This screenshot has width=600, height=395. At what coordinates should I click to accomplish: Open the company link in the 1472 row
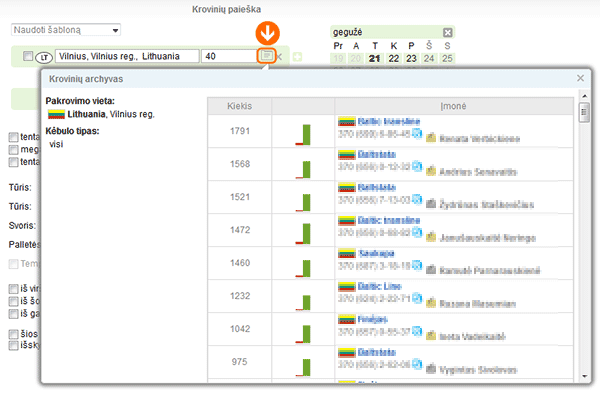click(x=389, y=220)
